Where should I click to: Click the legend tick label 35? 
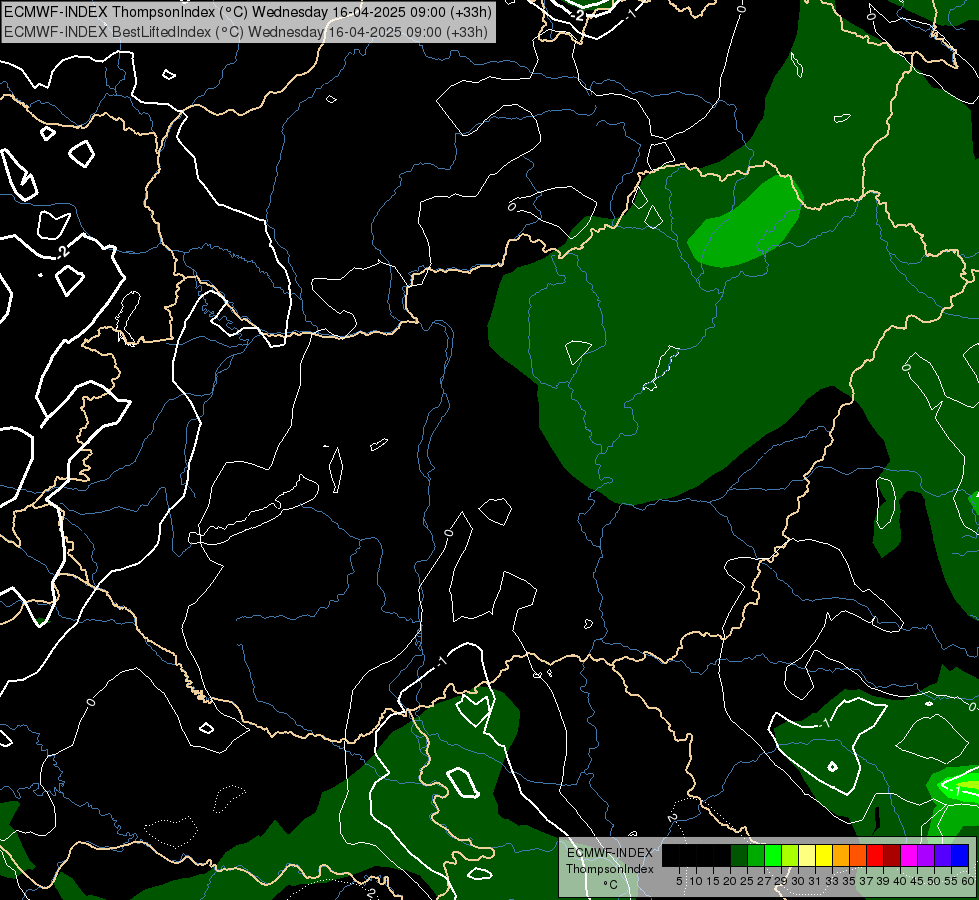point(849,881)
